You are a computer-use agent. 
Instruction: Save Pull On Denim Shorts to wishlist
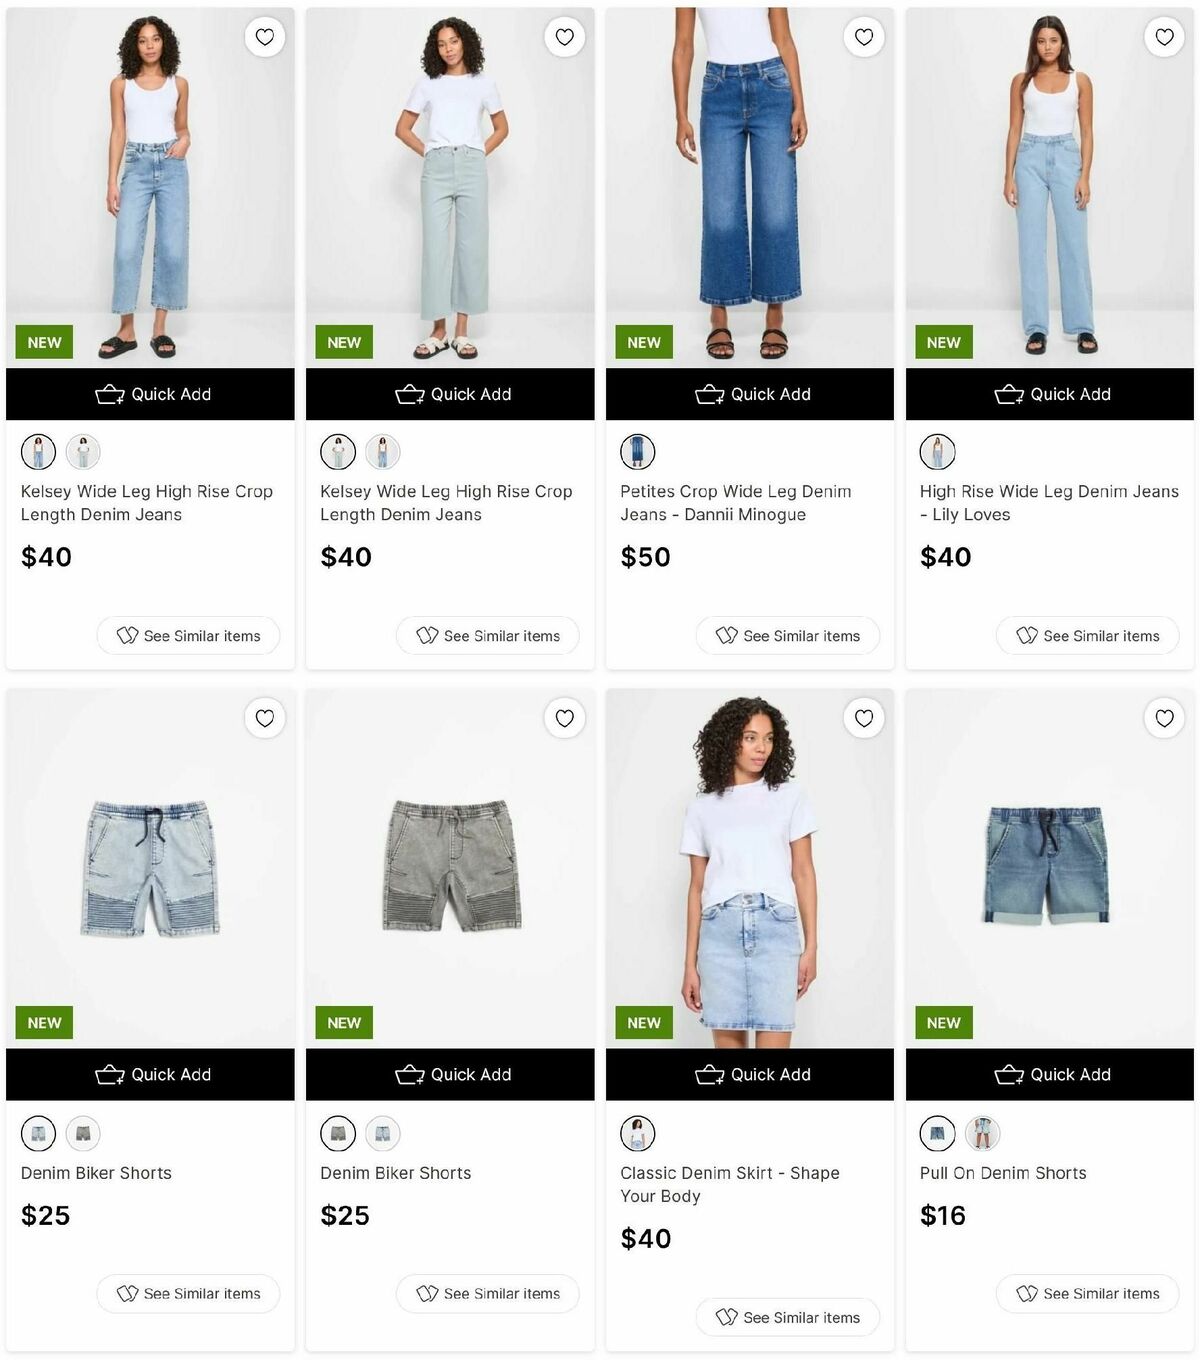click(1164, 718)
